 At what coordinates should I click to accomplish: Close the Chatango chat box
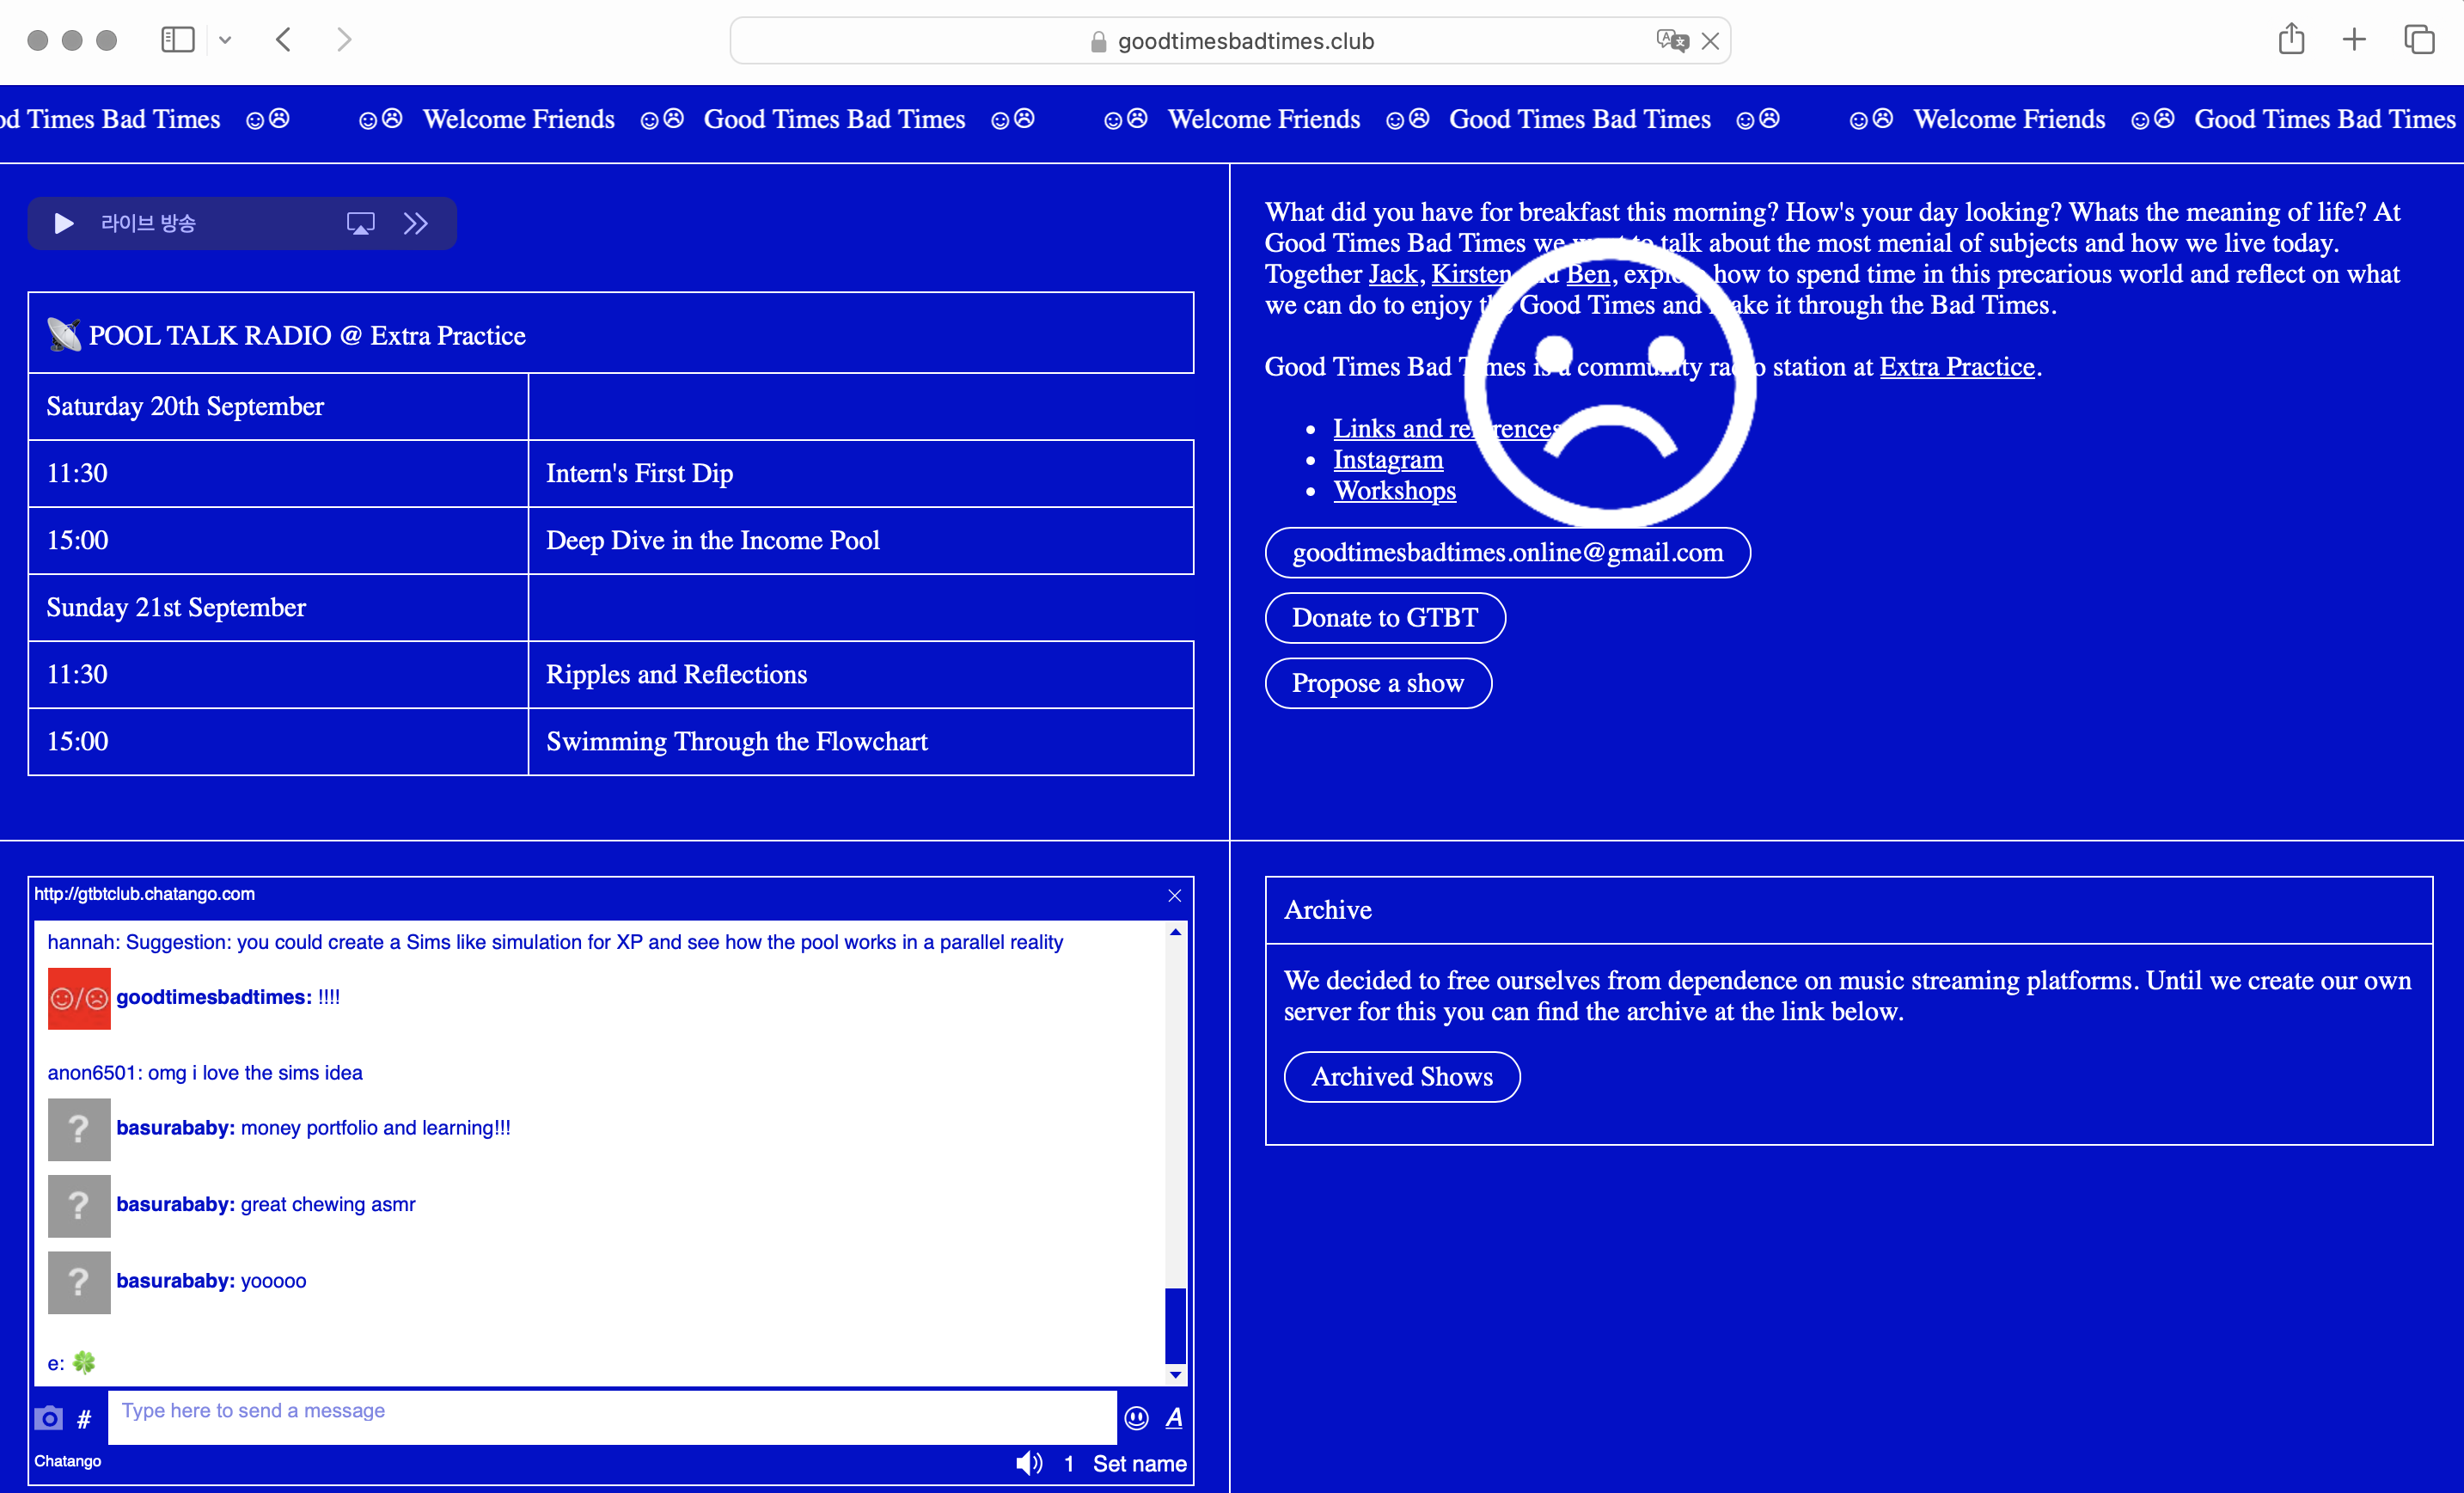point(1174,895)
